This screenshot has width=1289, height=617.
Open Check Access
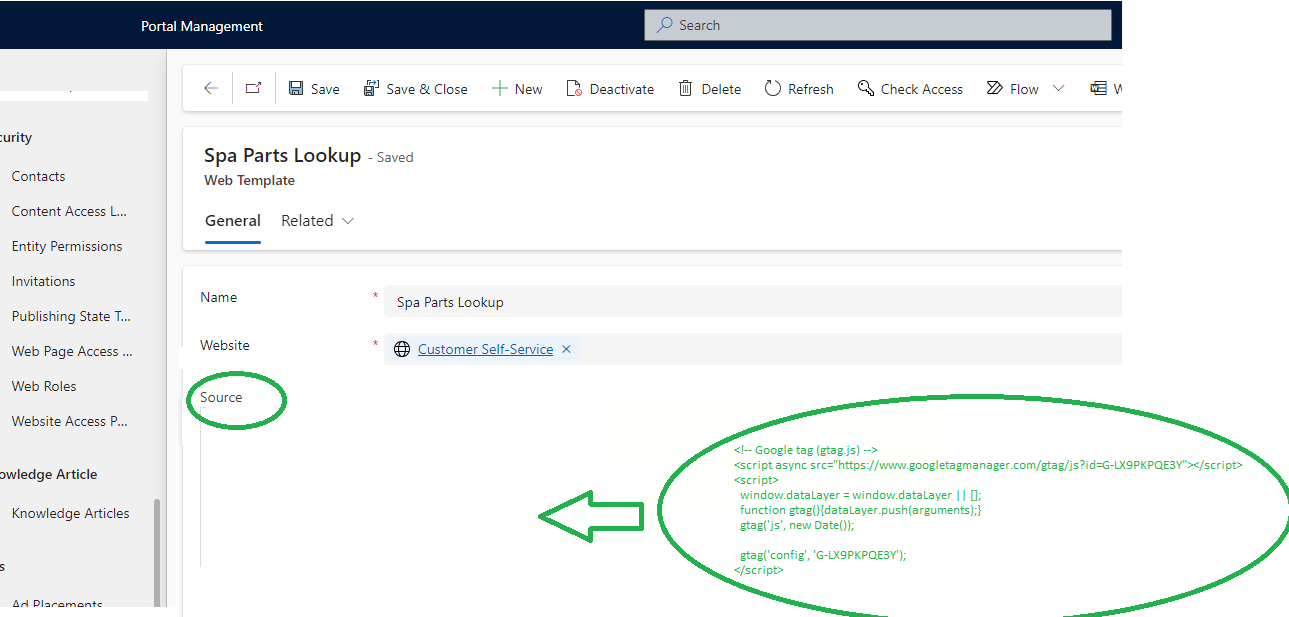(x=910, y=89)
